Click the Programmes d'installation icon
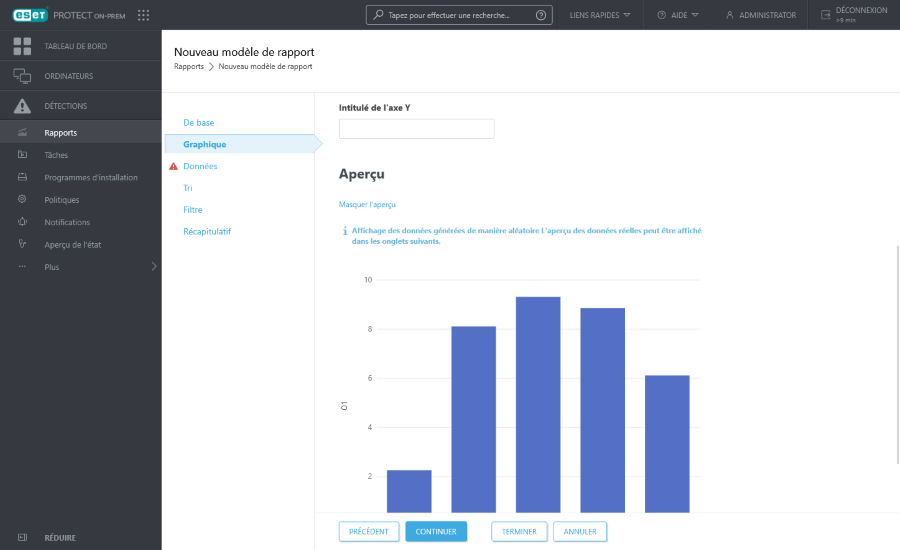 pyautogui.click(x=22, y=177)
